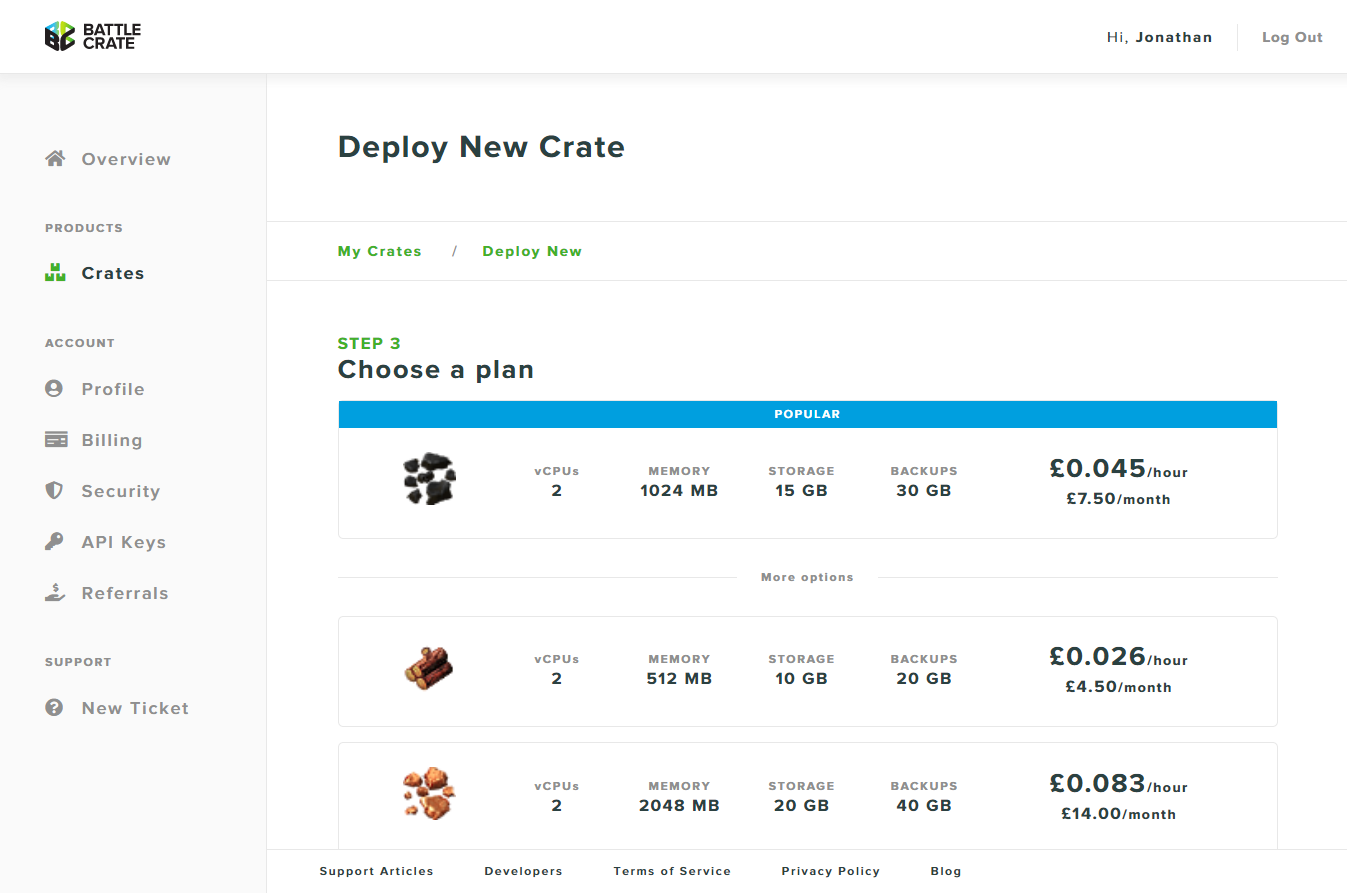Open Terms of Service
This screenshot has width=1347, height=893.
click(672, 871)
